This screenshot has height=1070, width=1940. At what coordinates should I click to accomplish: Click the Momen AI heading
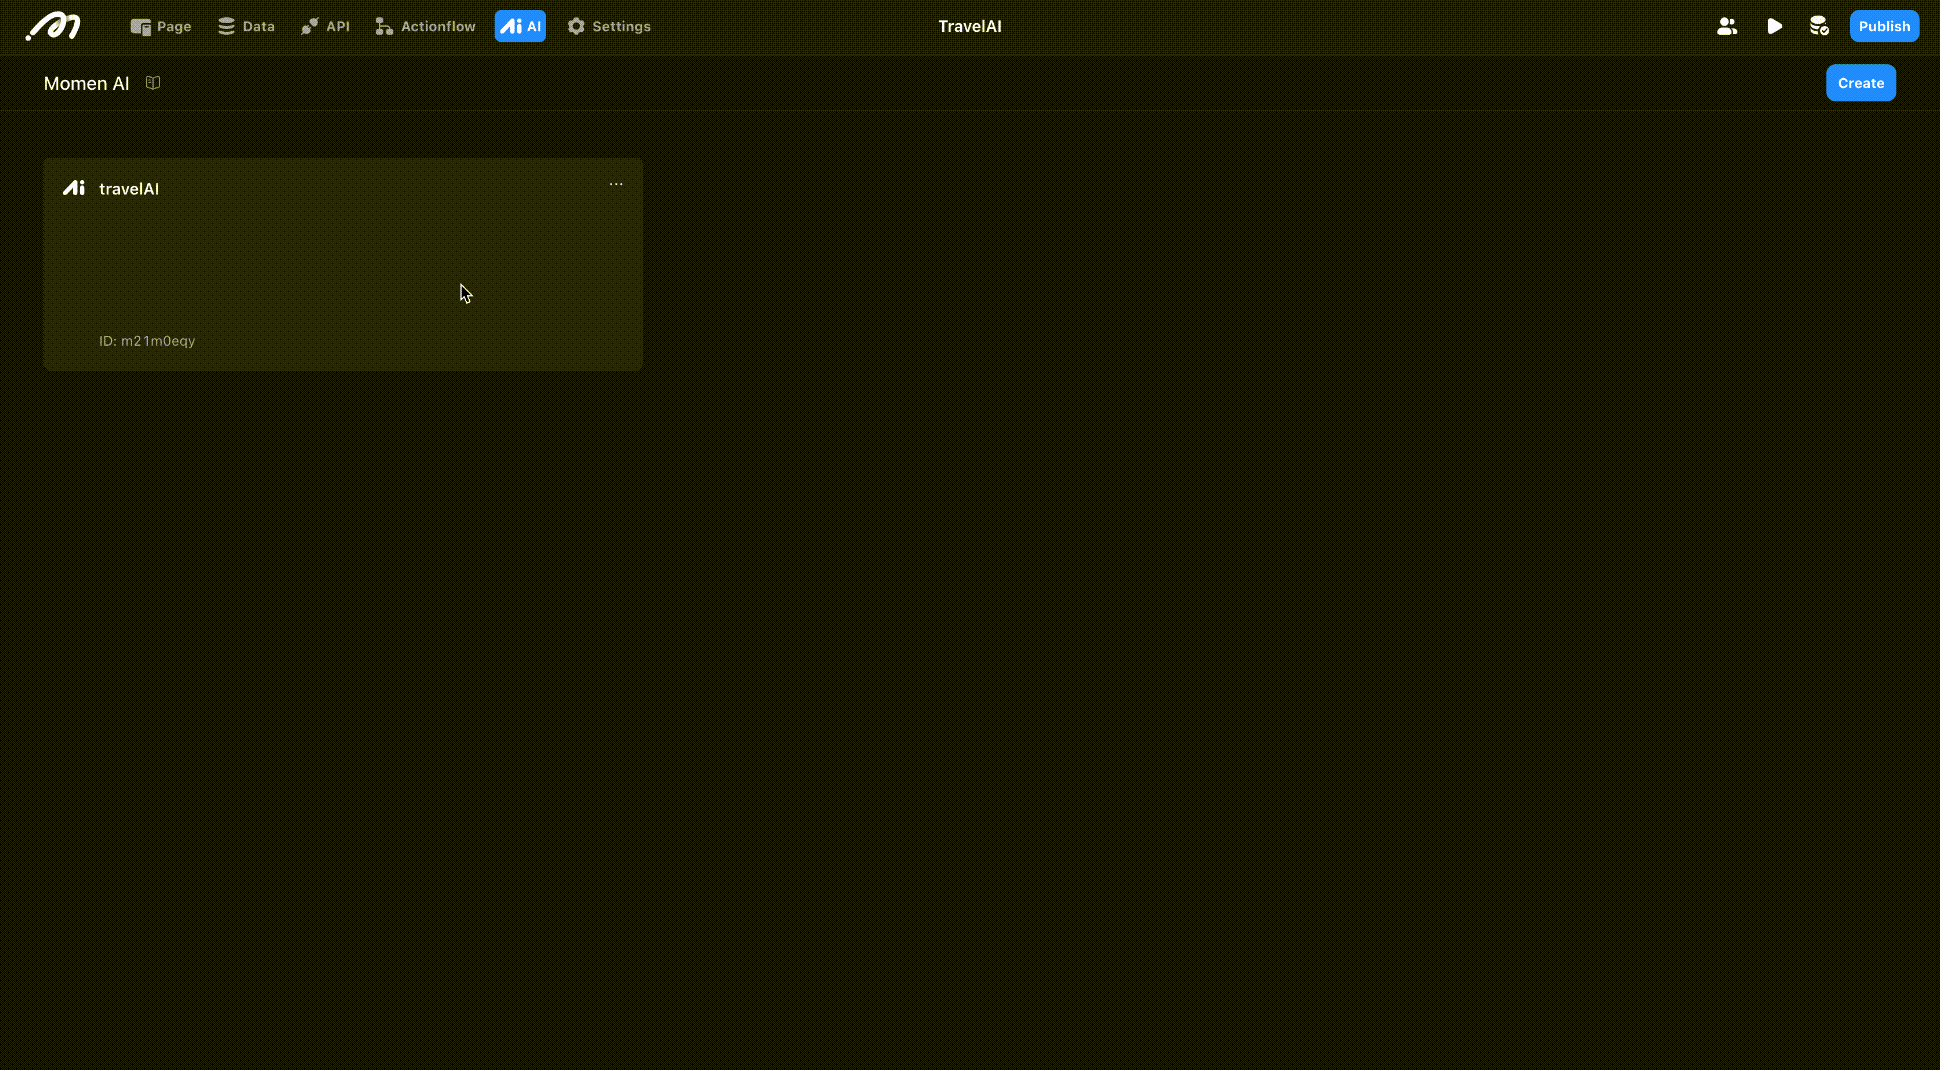[86, 83]
